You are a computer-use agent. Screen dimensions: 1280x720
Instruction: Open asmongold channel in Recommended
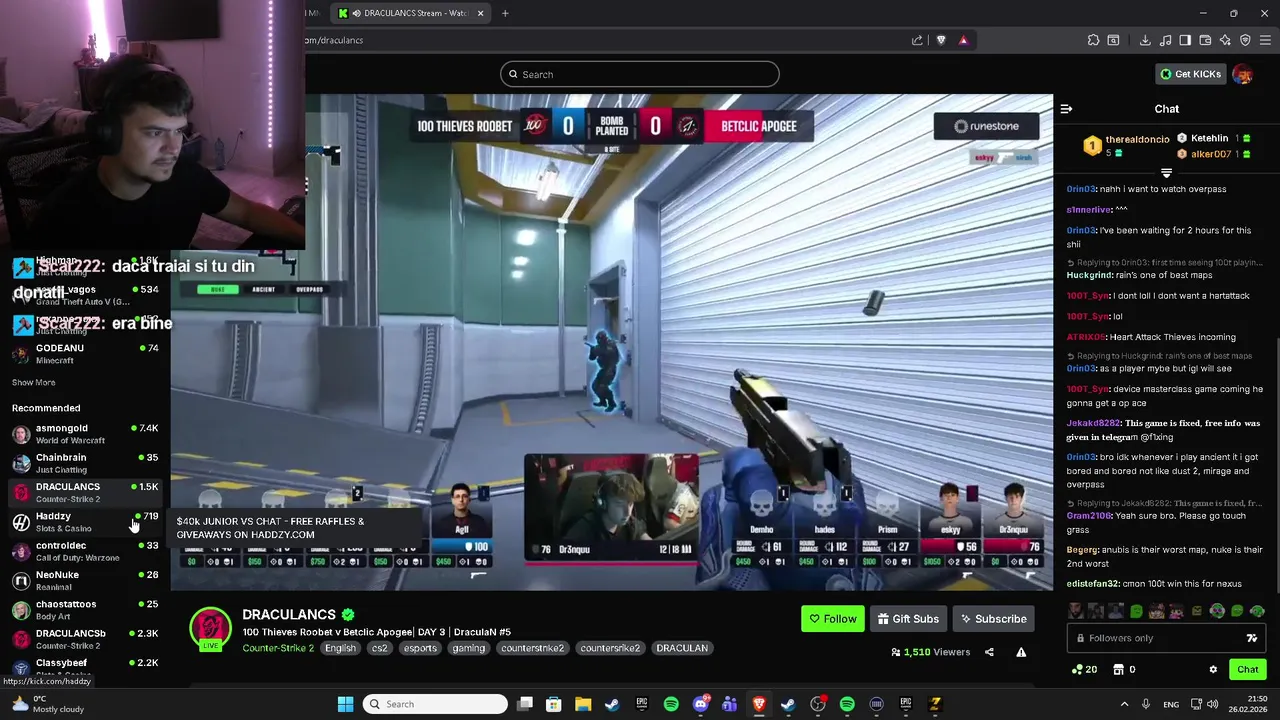coord(85,434)
